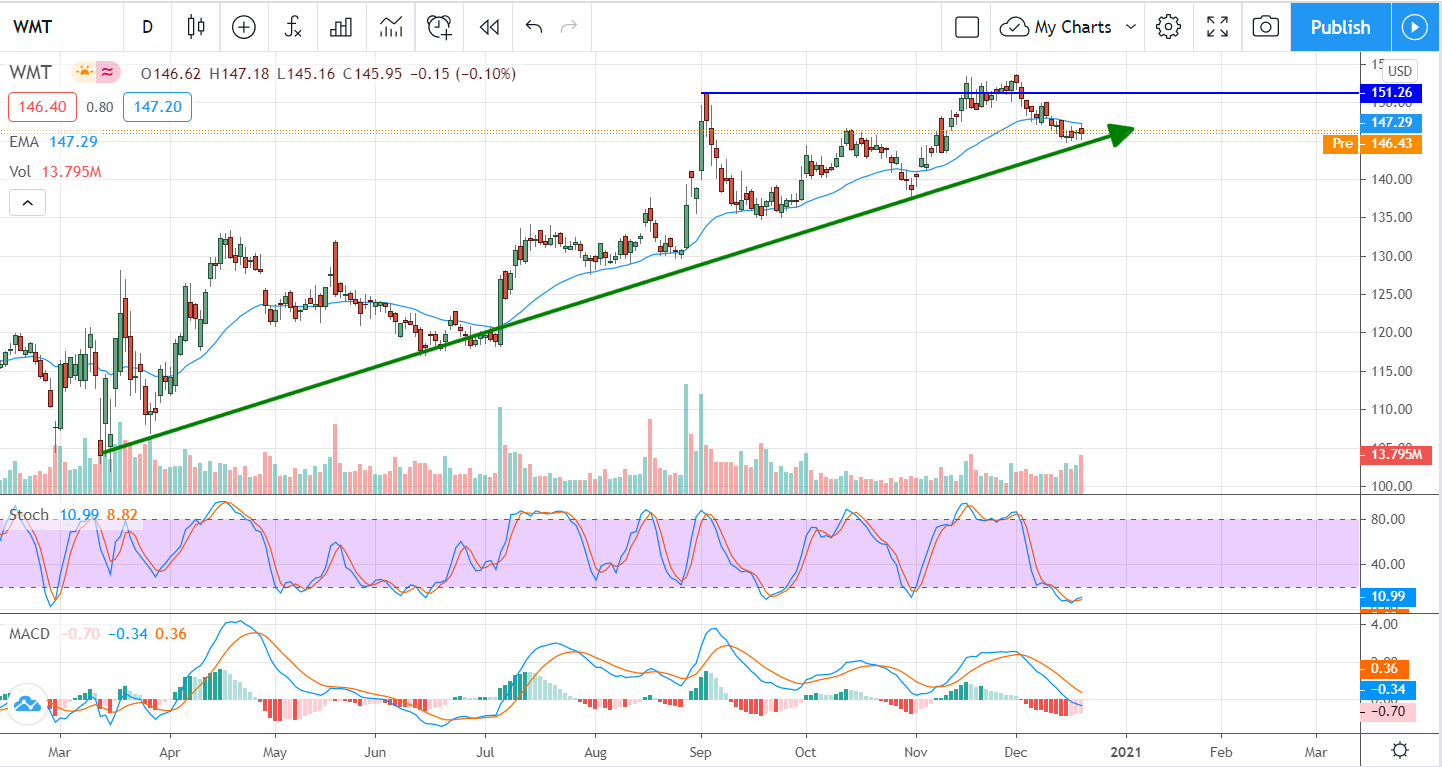1442x767 pixels.
Task: Undo the last chart action
Action: point(534,27)
